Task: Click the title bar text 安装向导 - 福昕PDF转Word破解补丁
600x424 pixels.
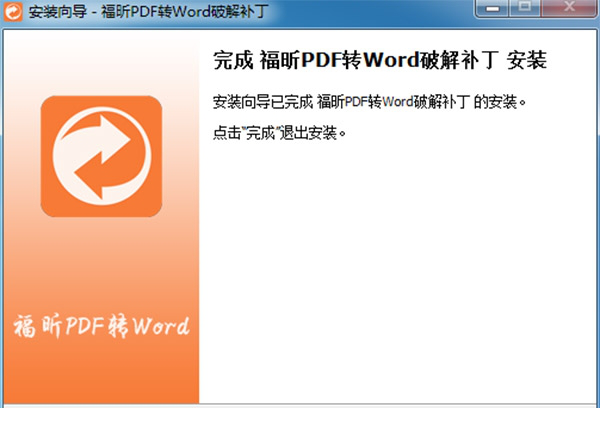Action: (x=148, y=11)
